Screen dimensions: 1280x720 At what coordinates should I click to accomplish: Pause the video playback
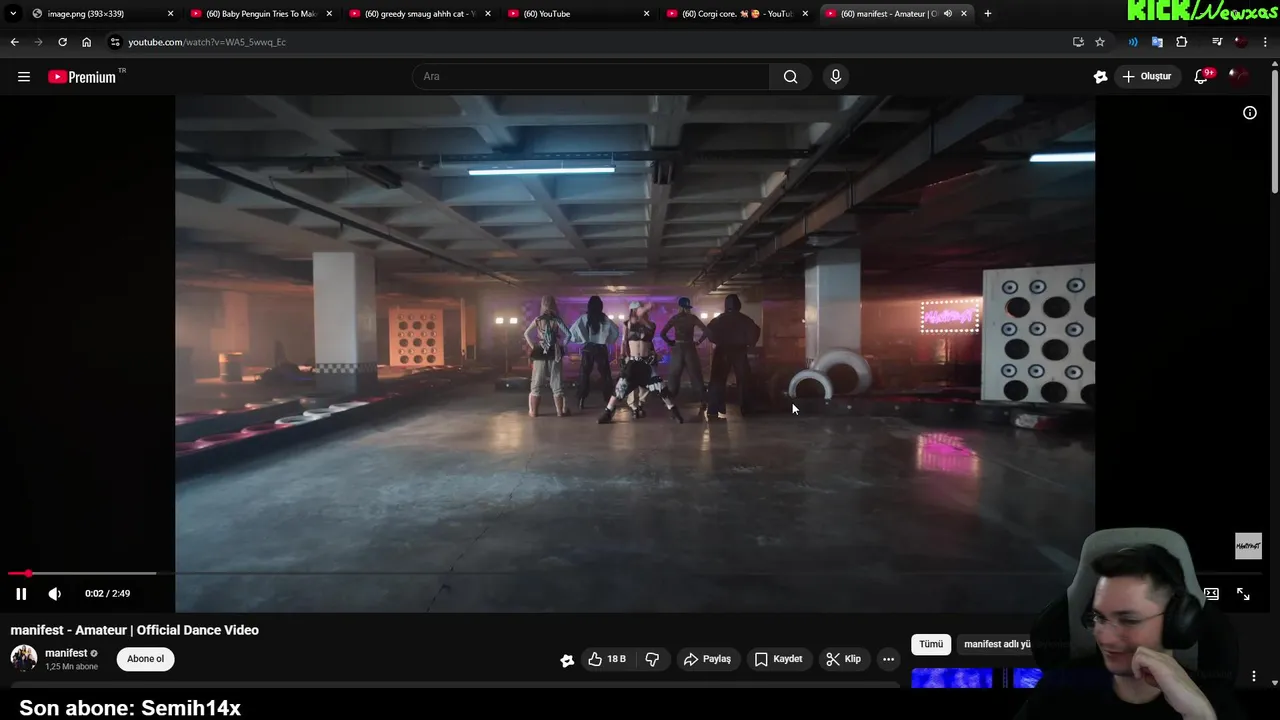coord(21,594)
